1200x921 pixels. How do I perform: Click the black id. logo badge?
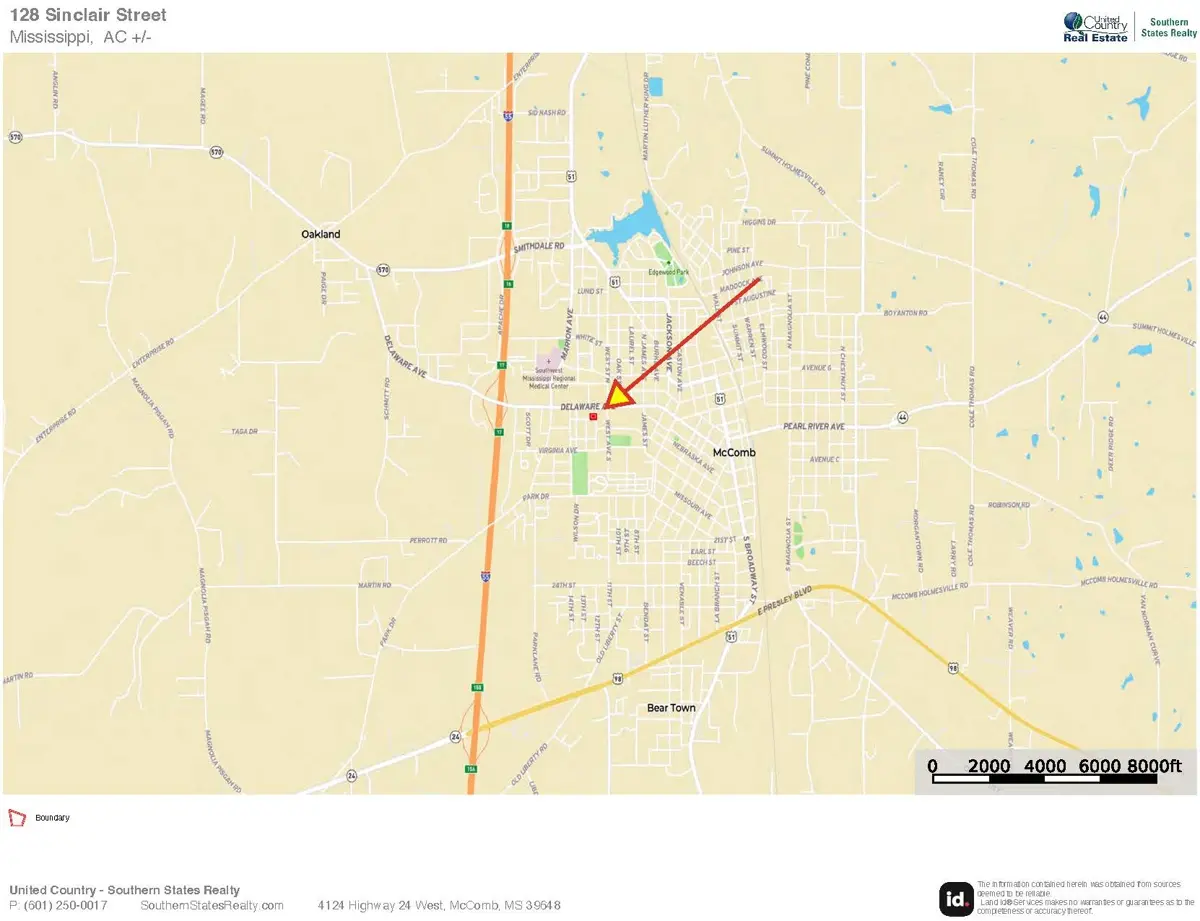tap(955, 898)
